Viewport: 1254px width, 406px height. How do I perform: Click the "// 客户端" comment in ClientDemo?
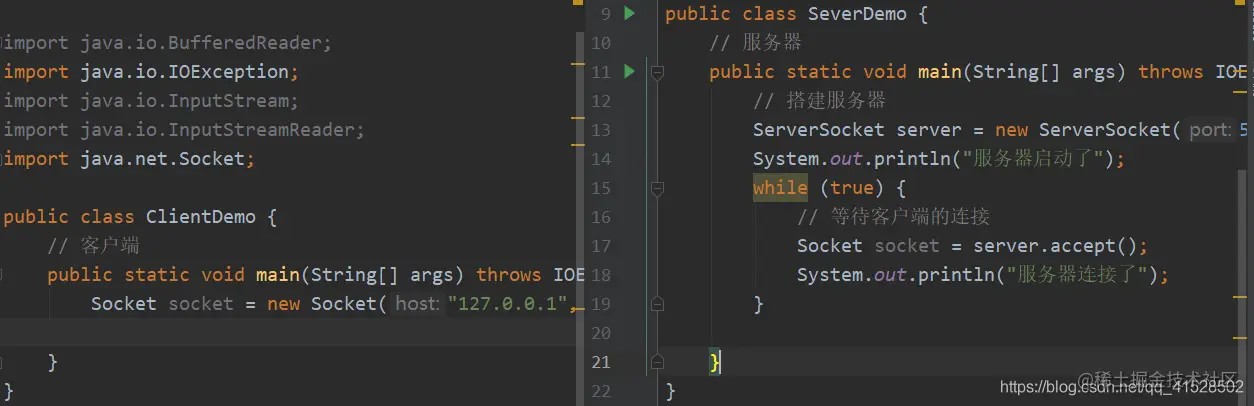pyautogui.click(x=93, y=246)
